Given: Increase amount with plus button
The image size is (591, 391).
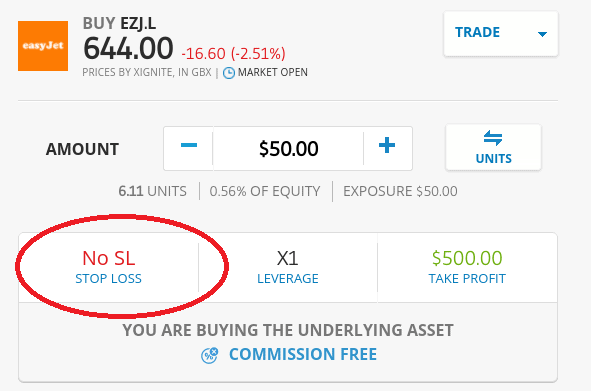Looking at the screenshot, I should pos(387,149).
